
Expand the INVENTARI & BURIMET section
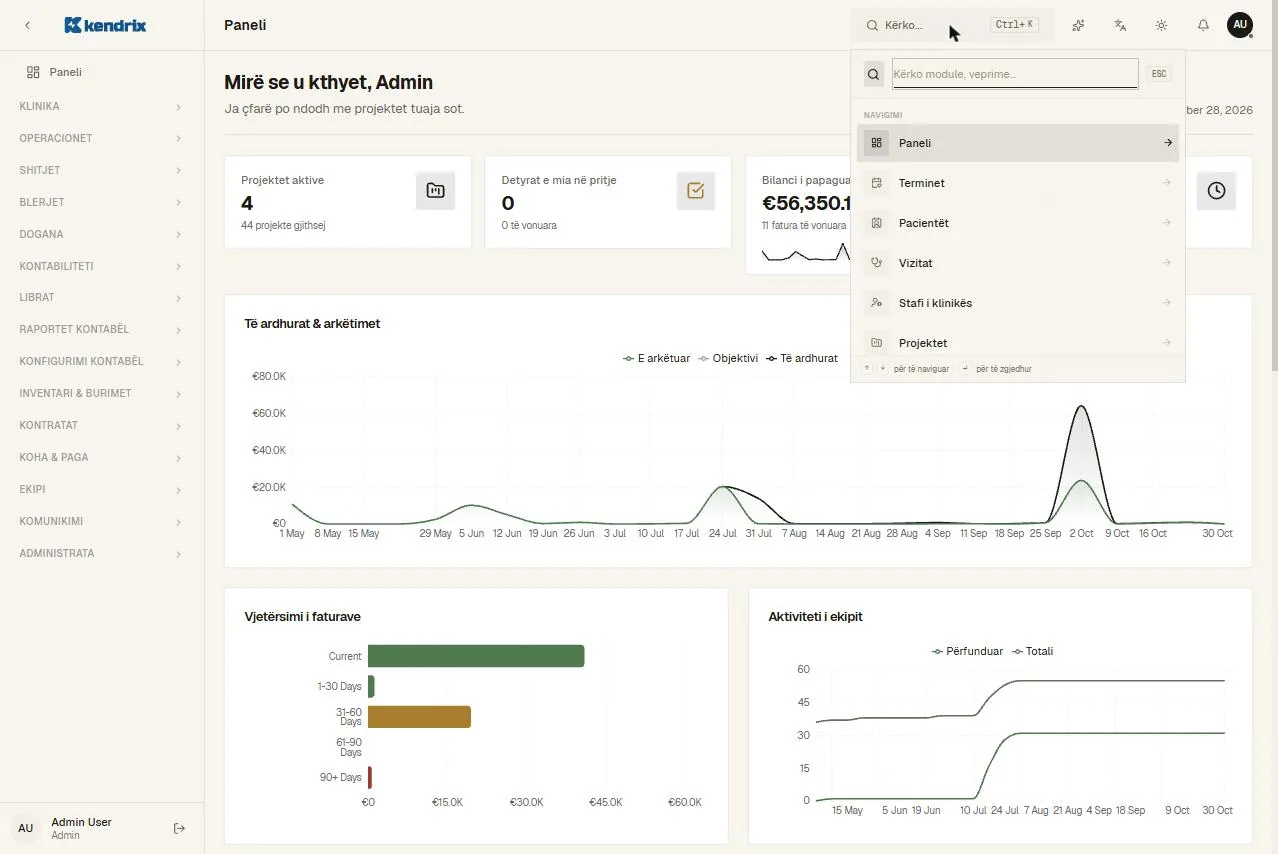point(101,393)
